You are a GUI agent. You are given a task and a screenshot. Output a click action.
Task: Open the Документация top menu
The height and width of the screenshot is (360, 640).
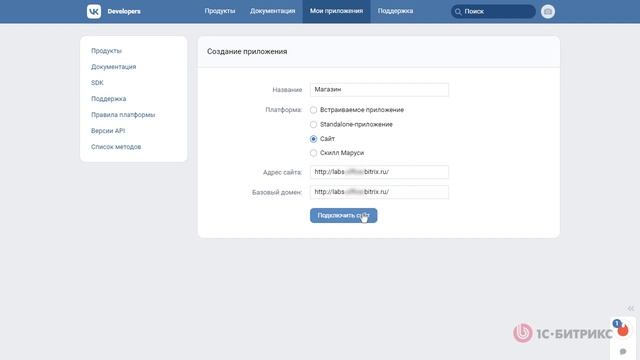pyautogui.click(x=272, y=11)
